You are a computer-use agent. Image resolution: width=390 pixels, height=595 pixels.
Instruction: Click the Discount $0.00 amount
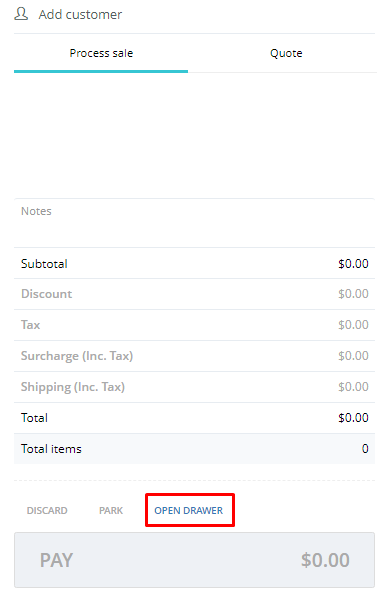[353, 294]
